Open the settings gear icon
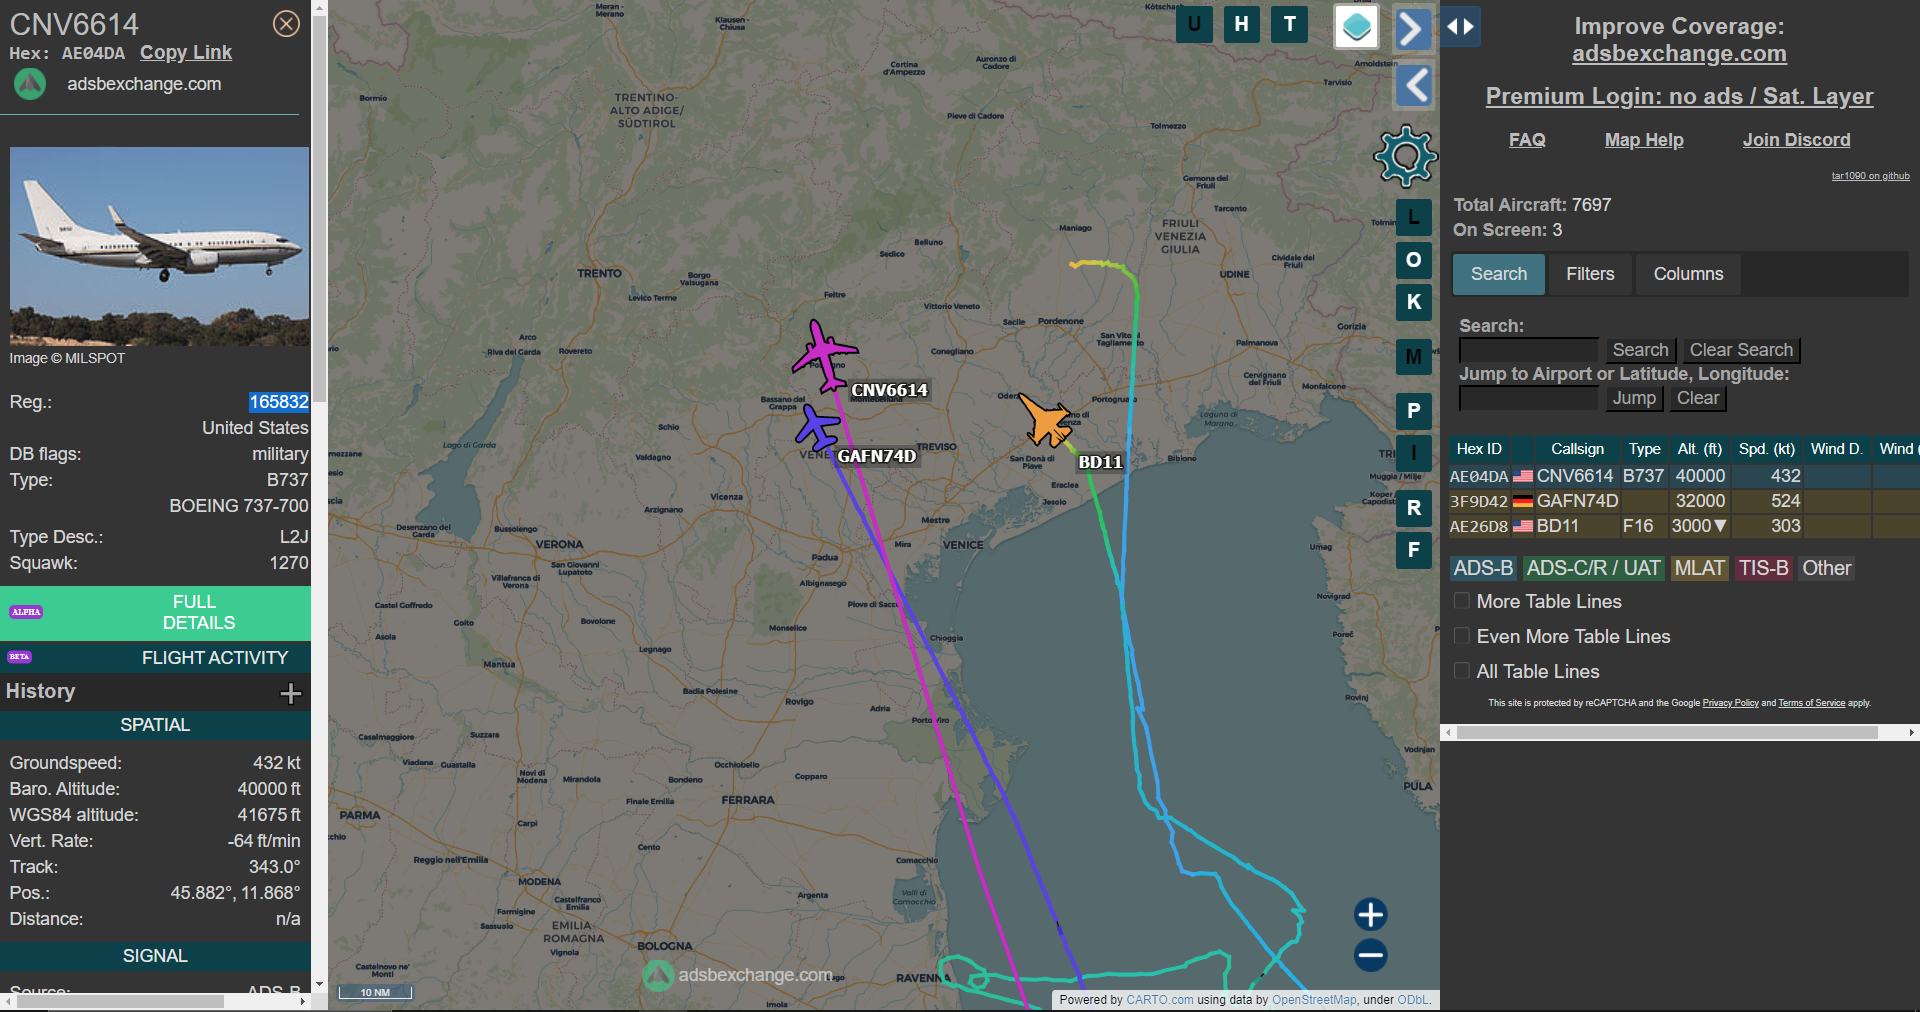The image size is (1920, 1012). point(1405,156)
